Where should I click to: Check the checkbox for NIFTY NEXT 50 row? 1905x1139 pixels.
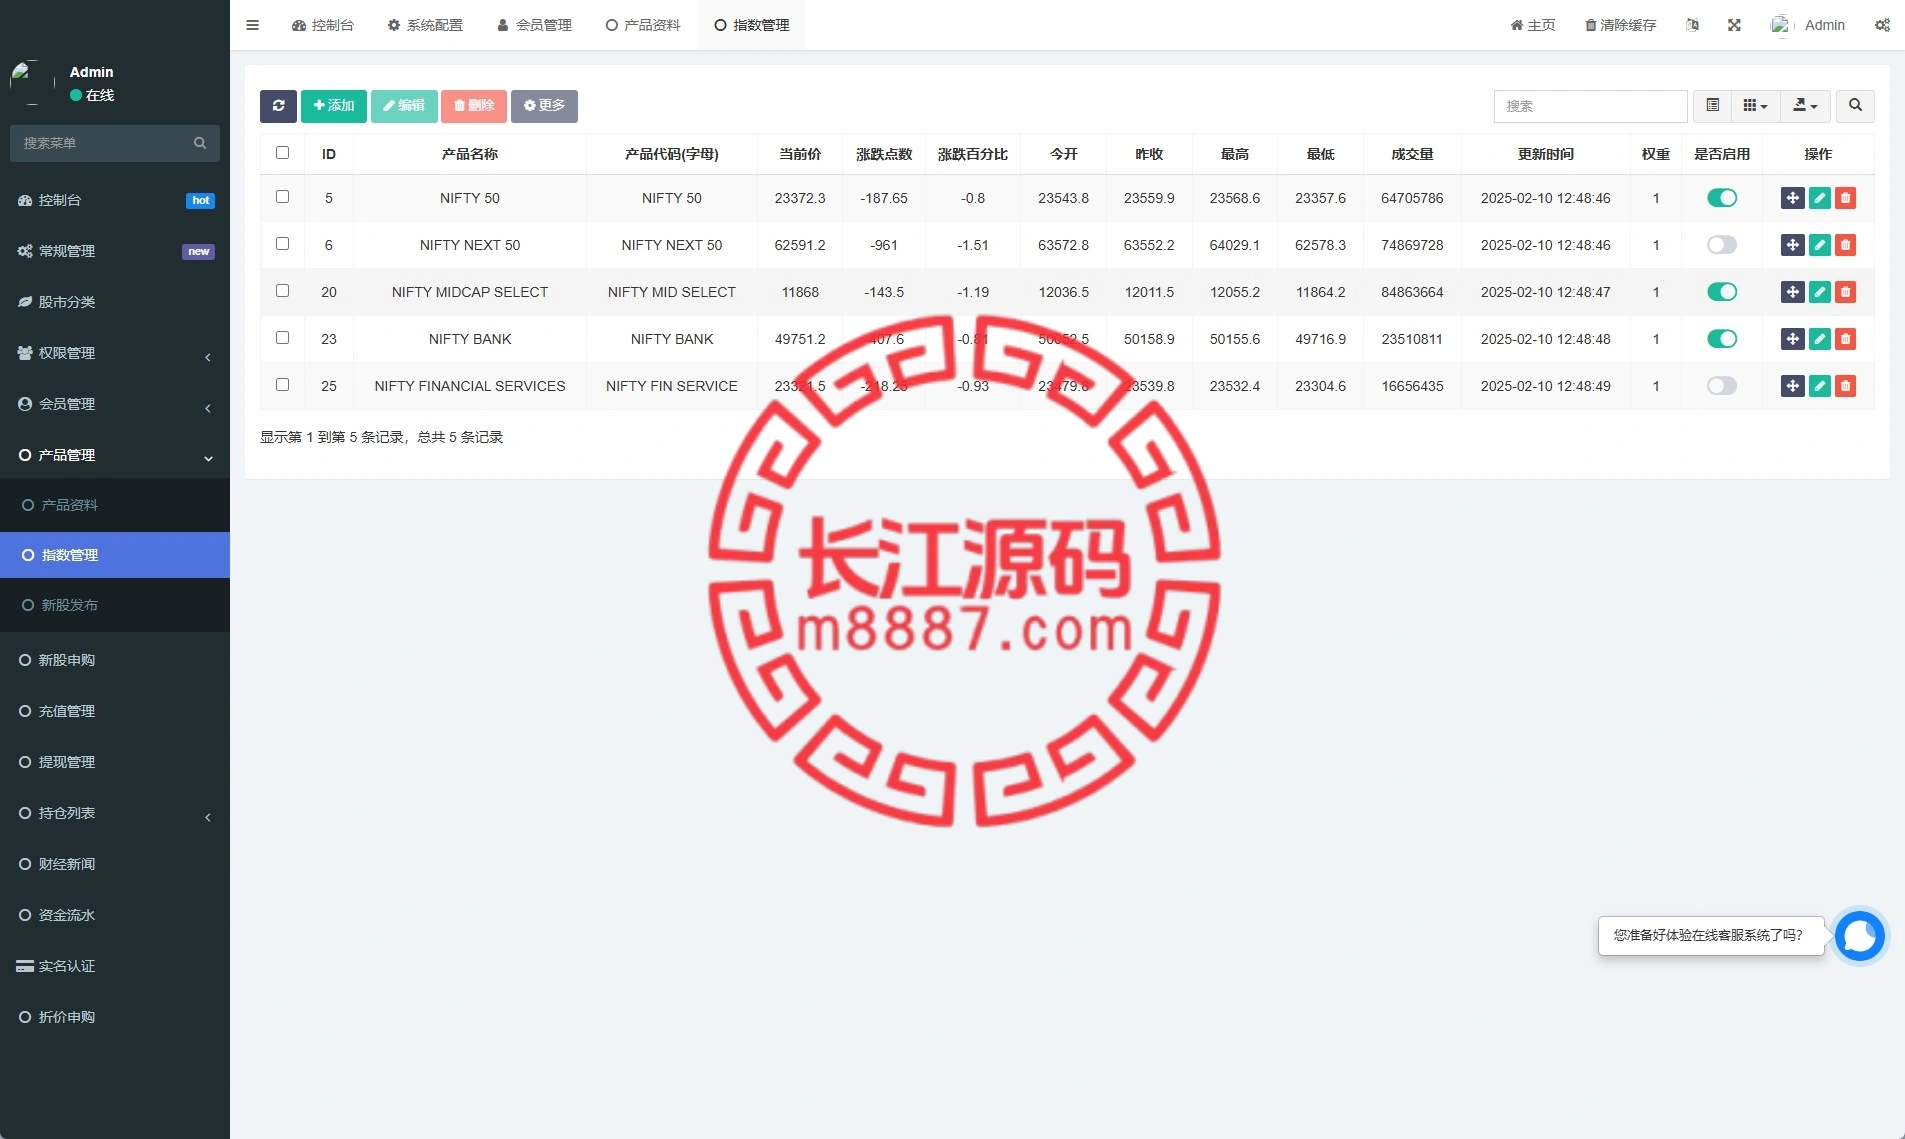(282, 244)
